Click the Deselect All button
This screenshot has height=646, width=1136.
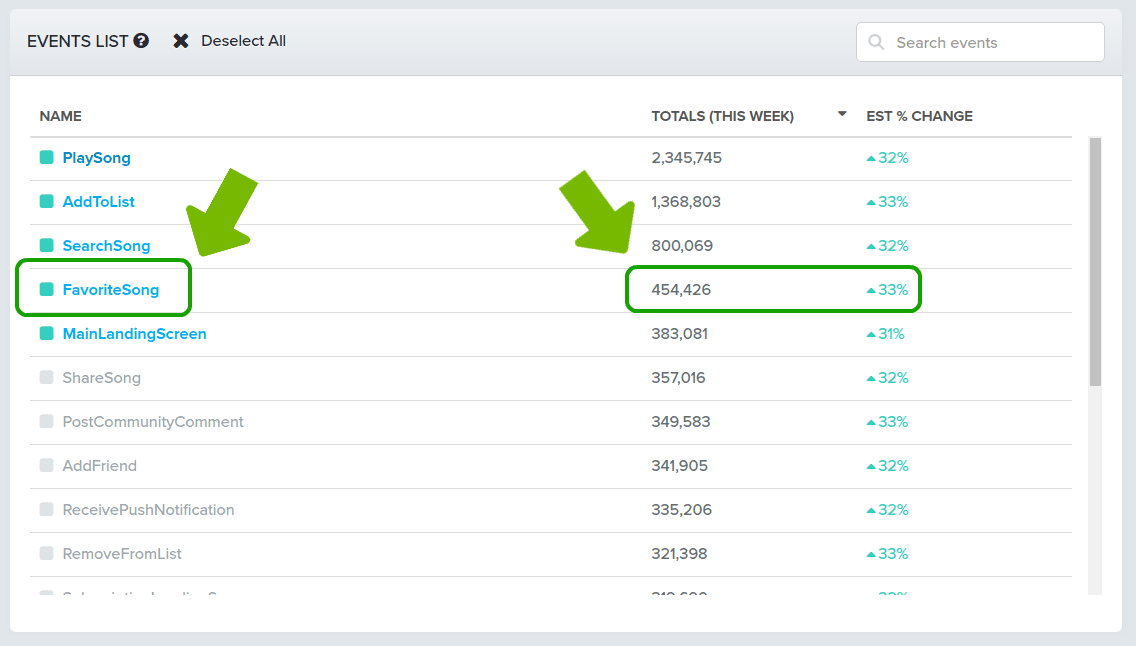point(243,41)
